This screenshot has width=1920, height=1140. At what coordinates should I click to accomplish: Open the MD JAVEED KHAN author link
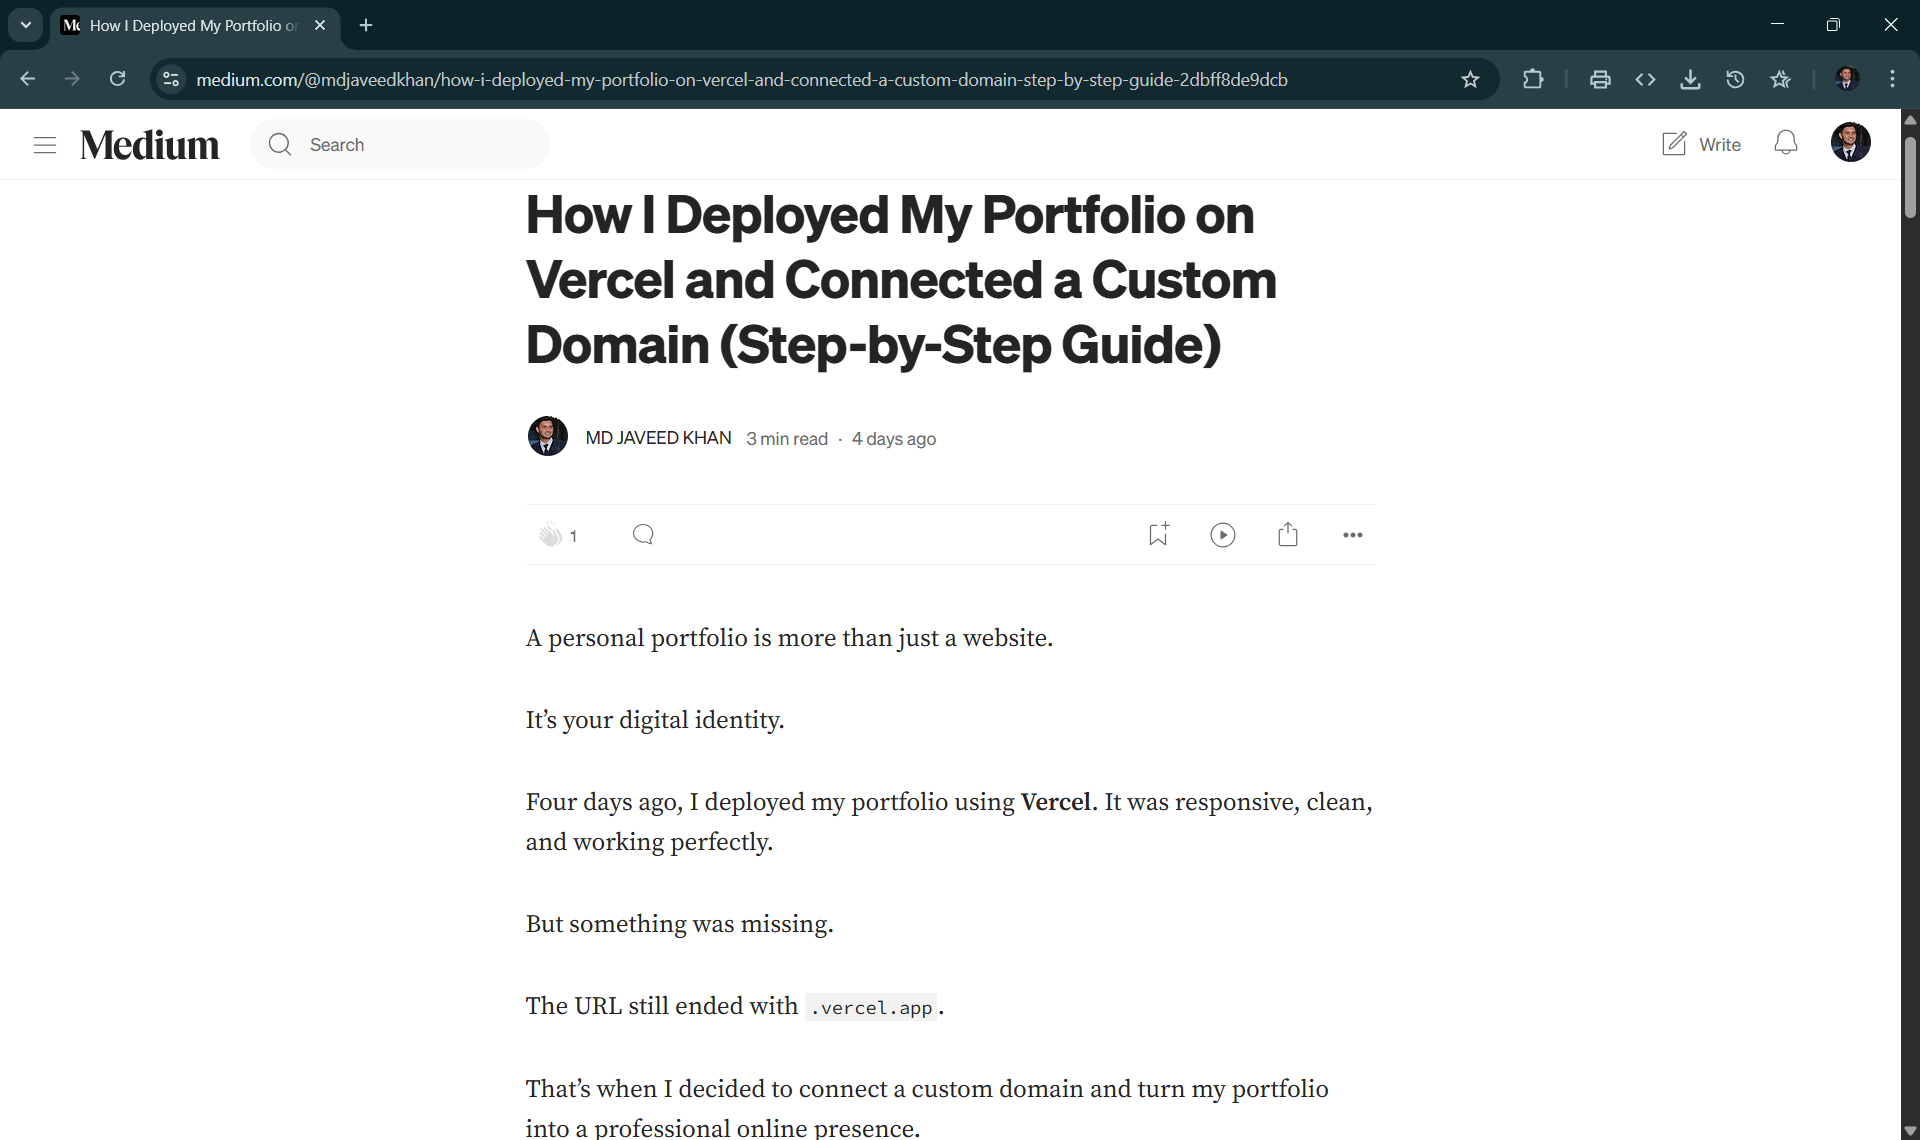tap(658, 438)
